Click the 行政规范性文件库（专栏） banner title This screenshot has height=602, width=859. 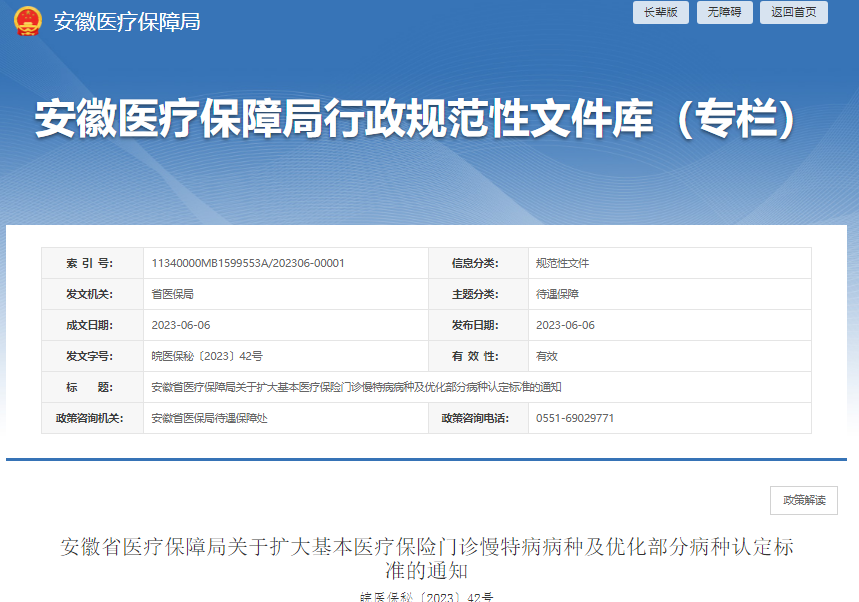pyautogui.click(x=418, y=120)
